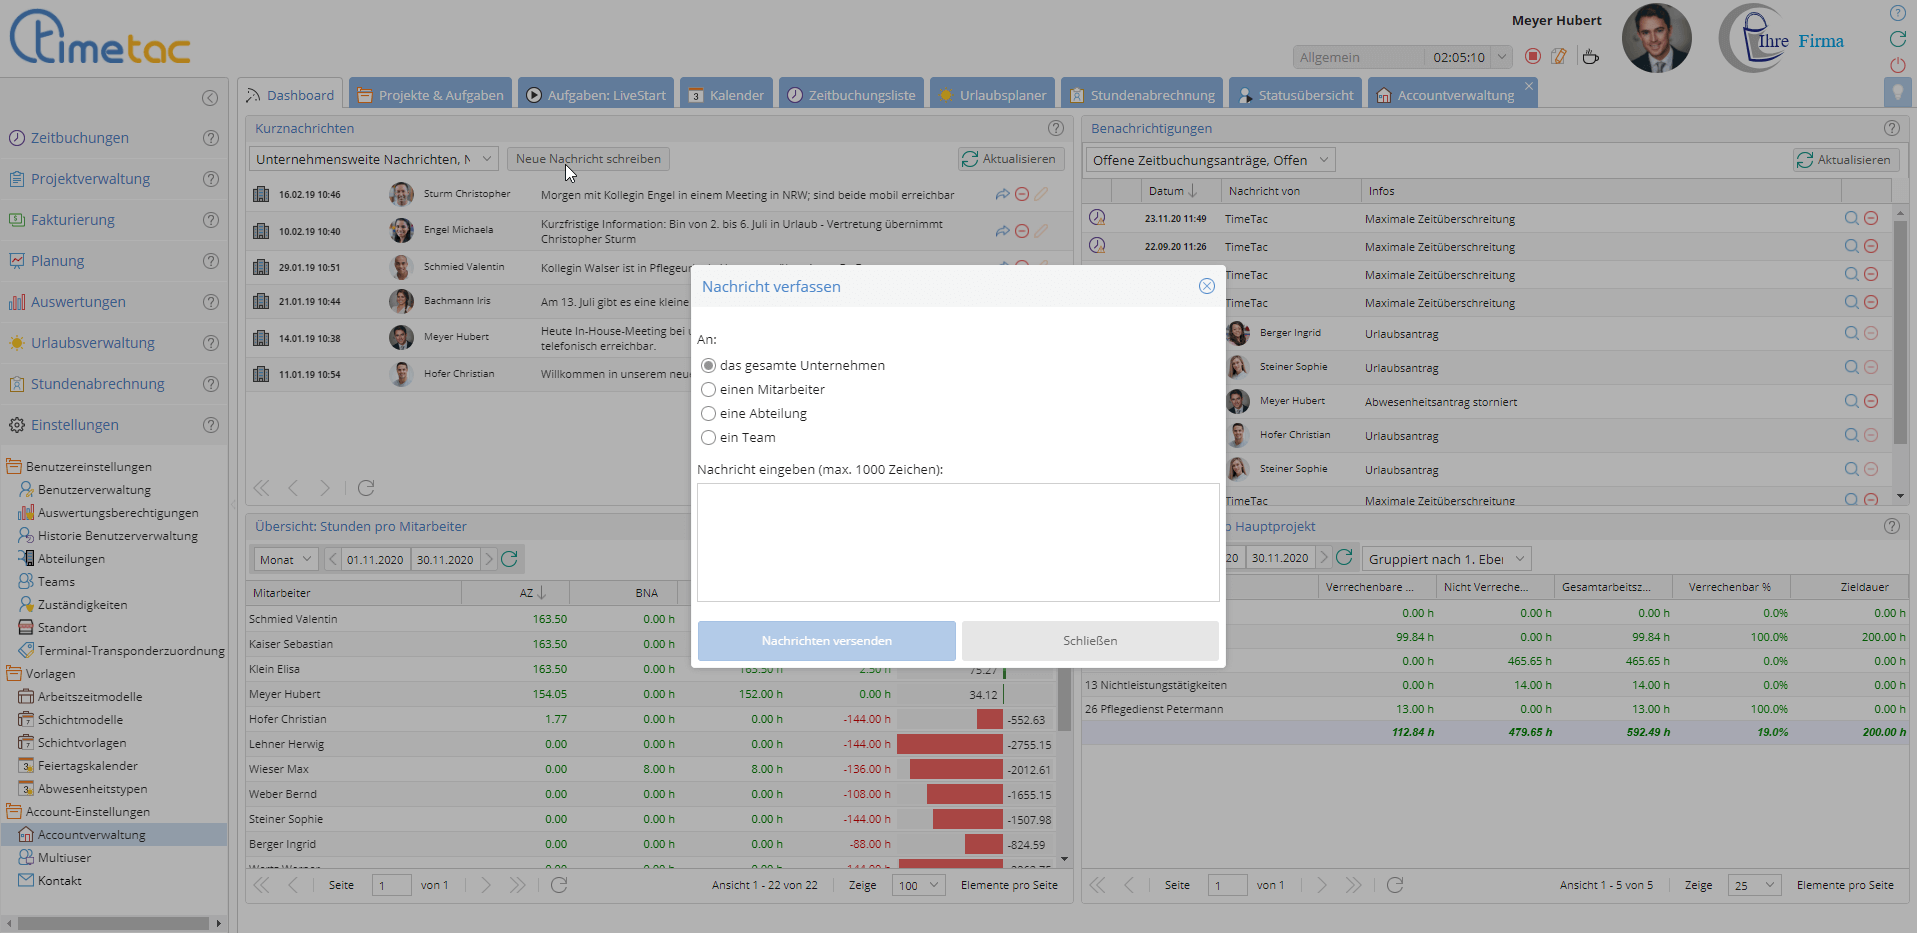1917x933 pixels.
Task: Click magnifier icon on first notification row
Action: [x=1851, y=218]
